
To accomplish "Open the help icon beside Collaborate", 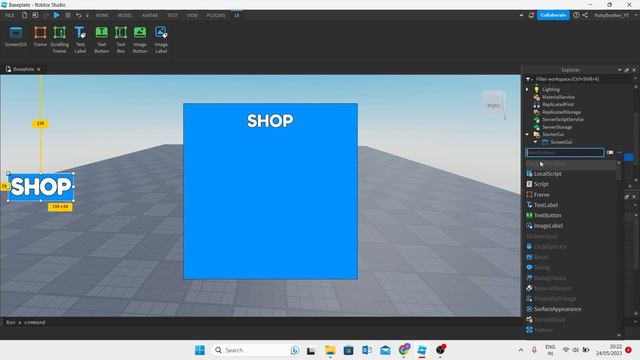I will (576, 15).
